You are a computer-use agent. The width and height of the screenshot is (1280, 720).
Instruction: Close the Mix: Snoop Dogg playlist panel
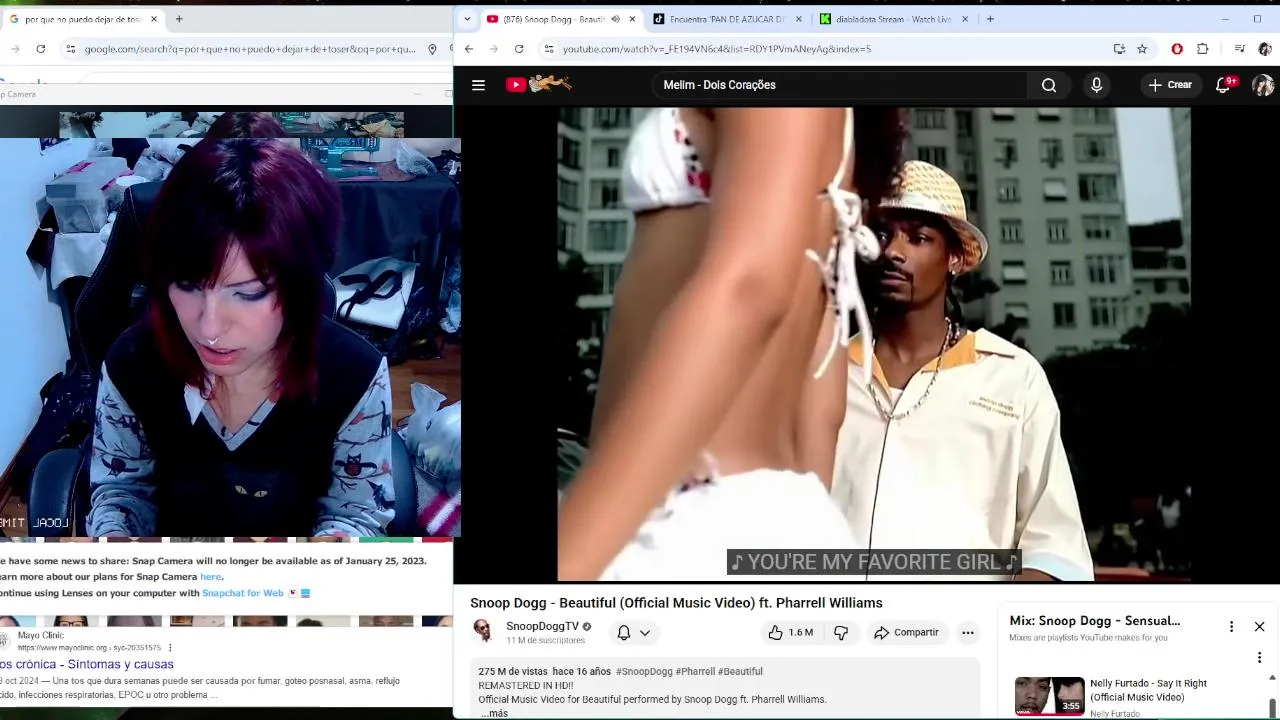tap(1259, 626)
